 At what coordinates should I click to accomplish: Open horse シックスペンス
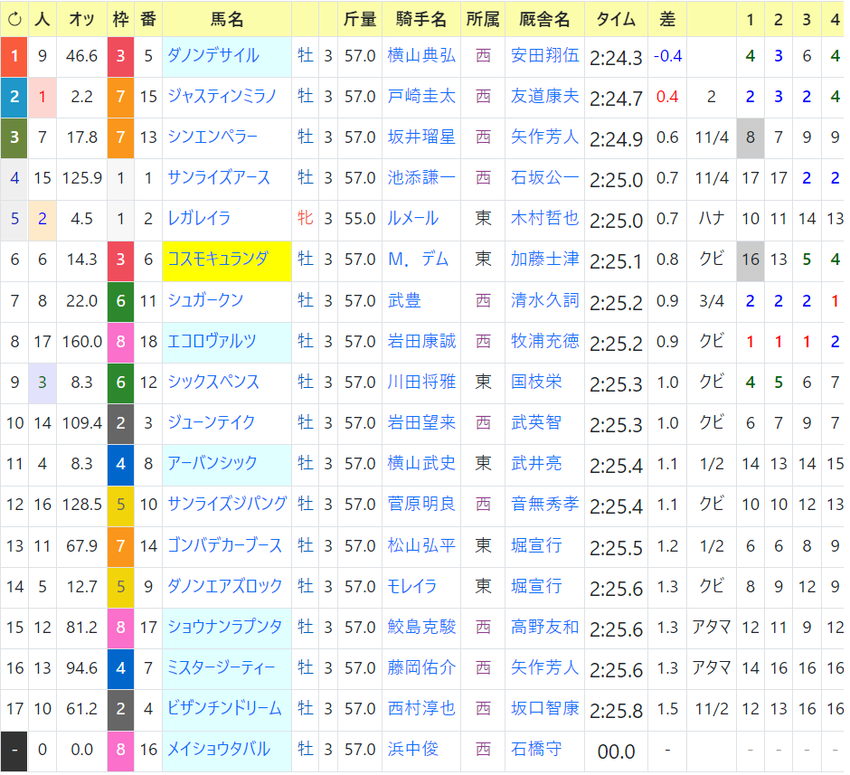tap(213, 382)
